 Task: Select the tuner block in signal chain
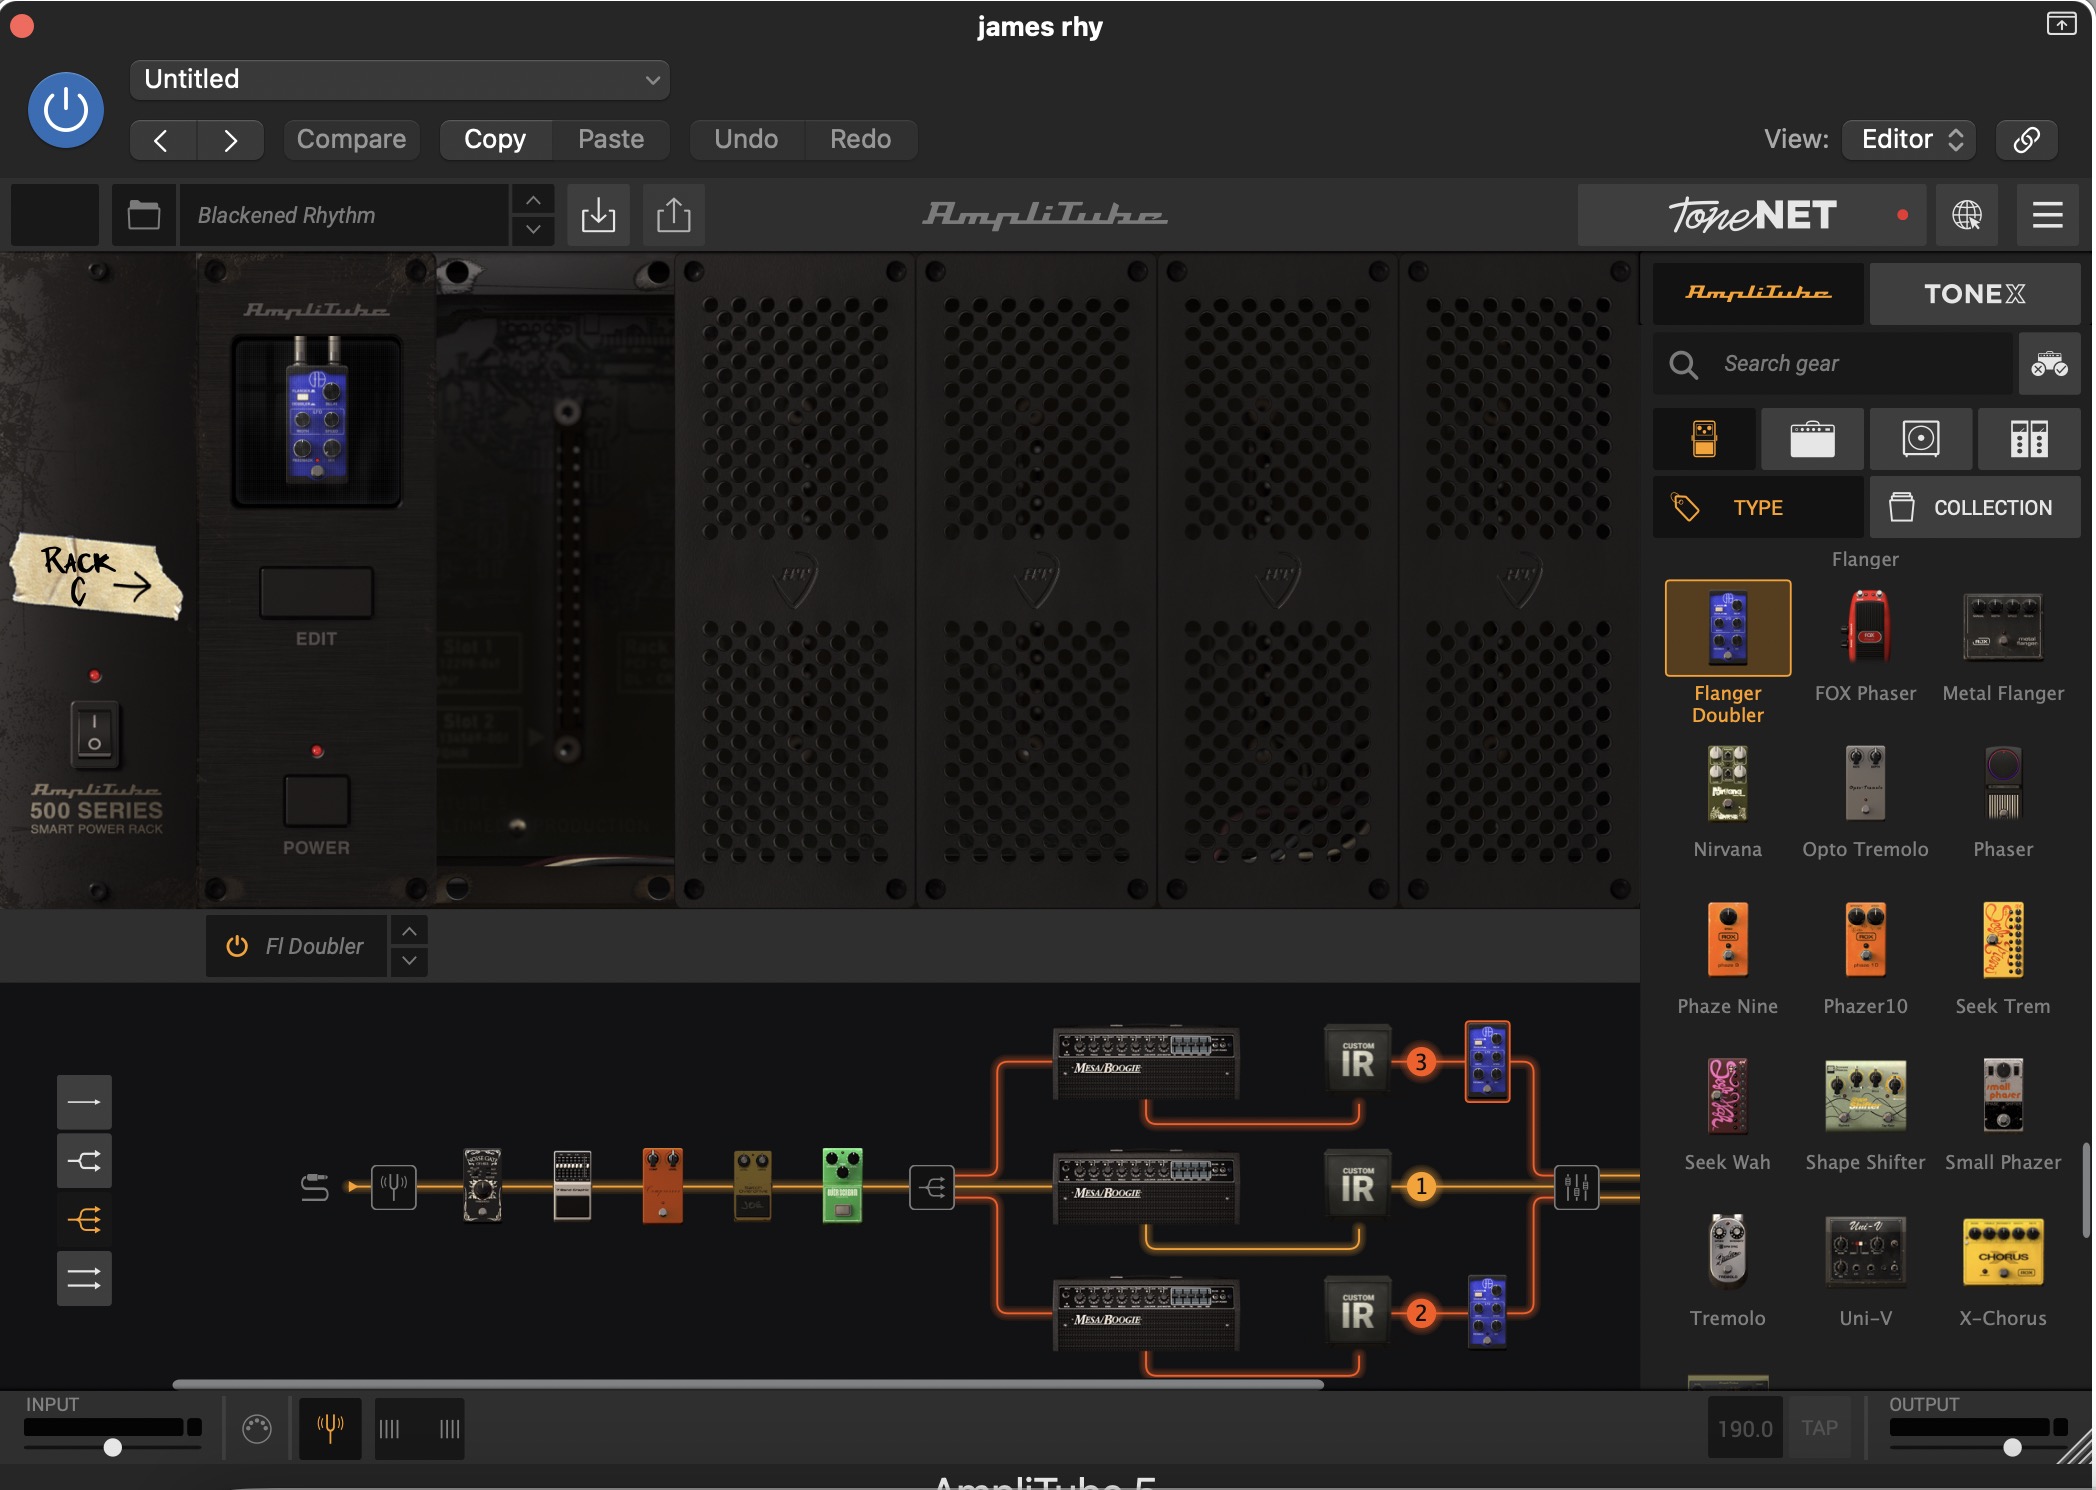coord(394,1187)
